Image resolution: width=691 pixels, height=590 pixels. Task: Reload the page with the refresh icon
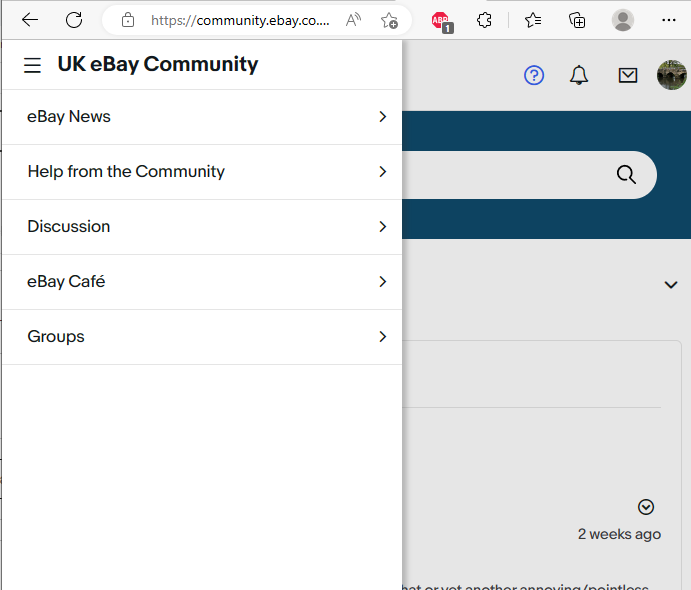(74, 20)
